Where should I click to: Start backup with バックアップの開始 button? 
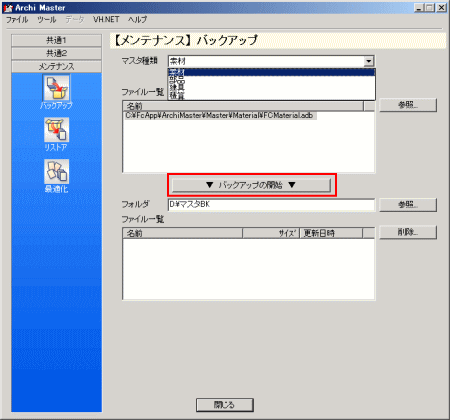point(251,185)
